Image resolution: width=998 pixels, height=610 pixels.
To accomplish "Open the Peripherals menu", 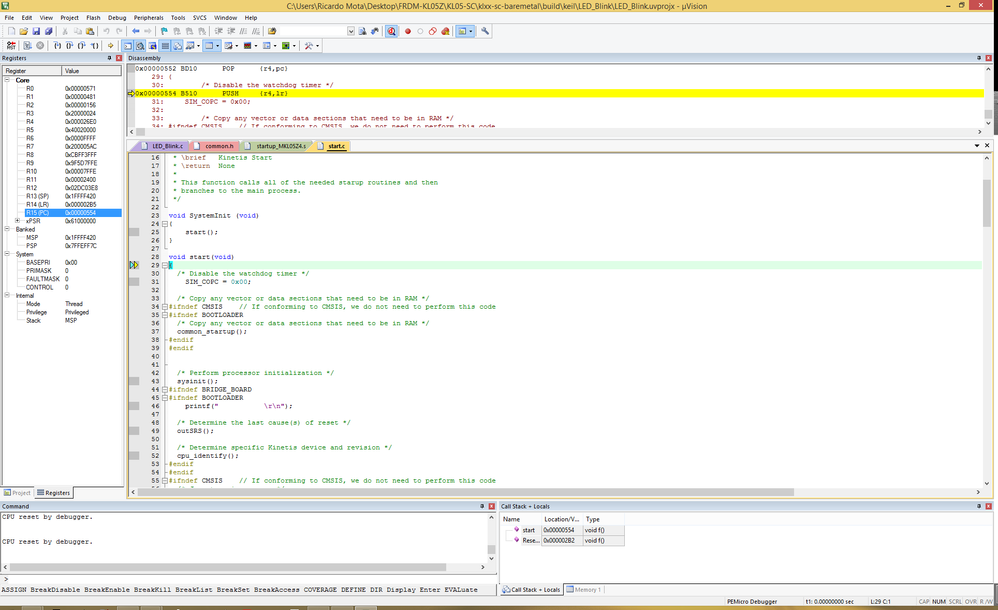I will pyautogui.click(x=148, y=18).
